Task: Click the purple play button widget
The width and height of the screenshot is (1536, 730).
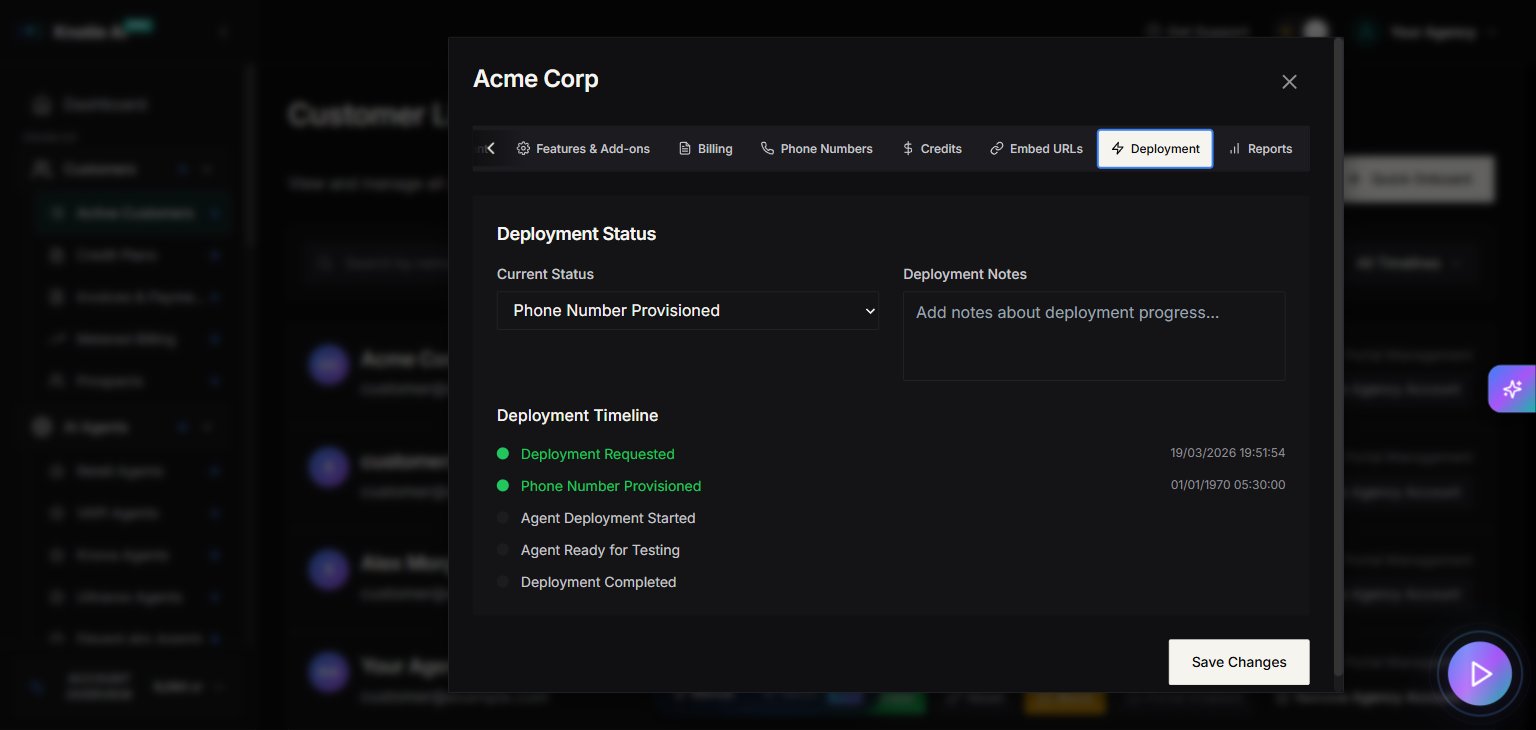Action: 1480,674
